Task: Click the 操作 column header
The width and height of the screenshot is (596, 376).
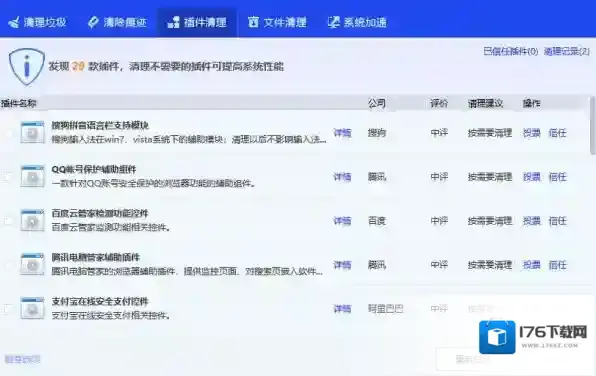Action: click(531, 103)
